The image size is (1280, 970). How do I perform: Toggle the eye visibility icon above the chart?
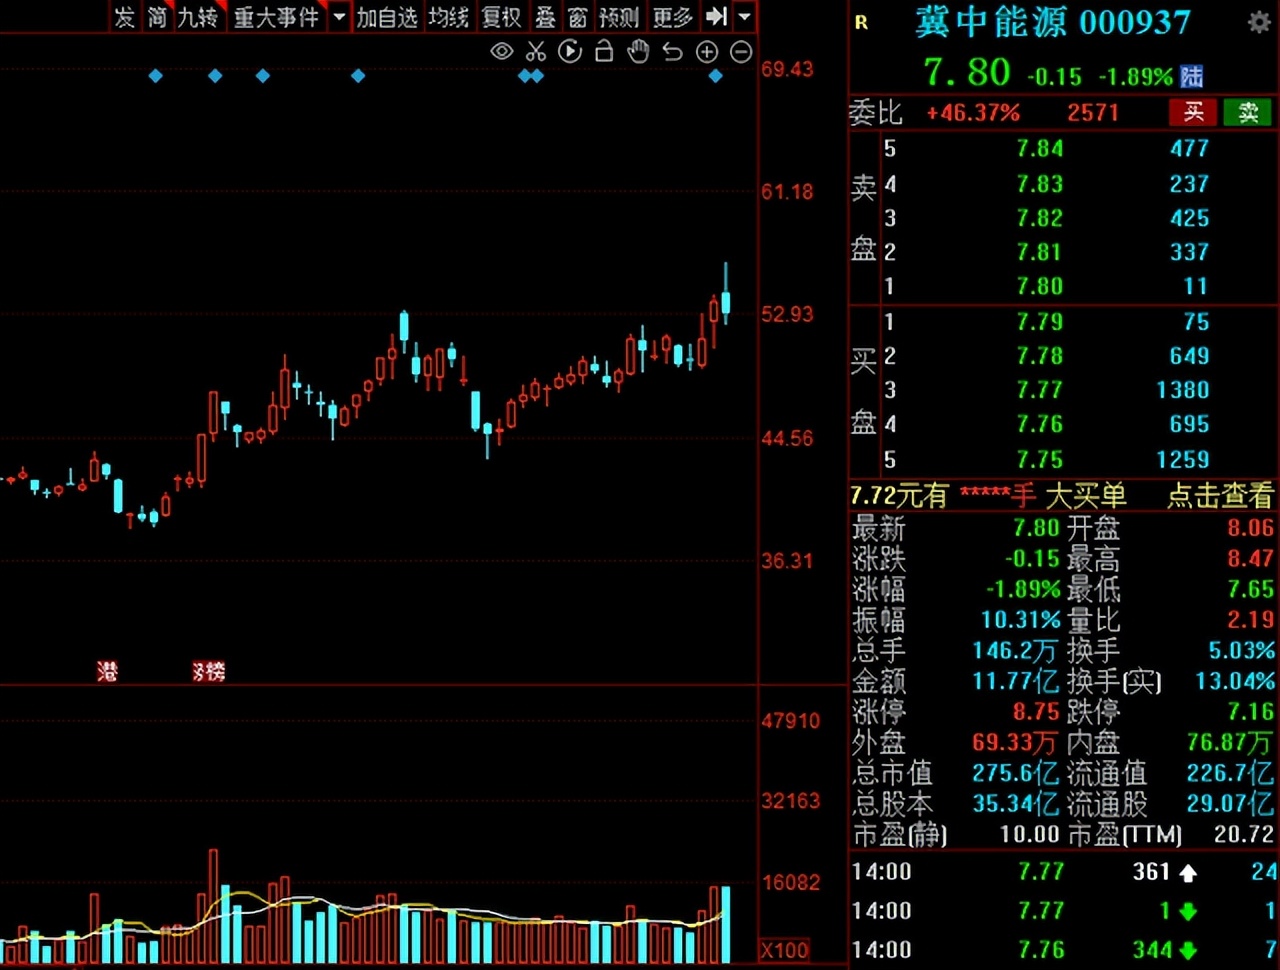coord(502,52)
